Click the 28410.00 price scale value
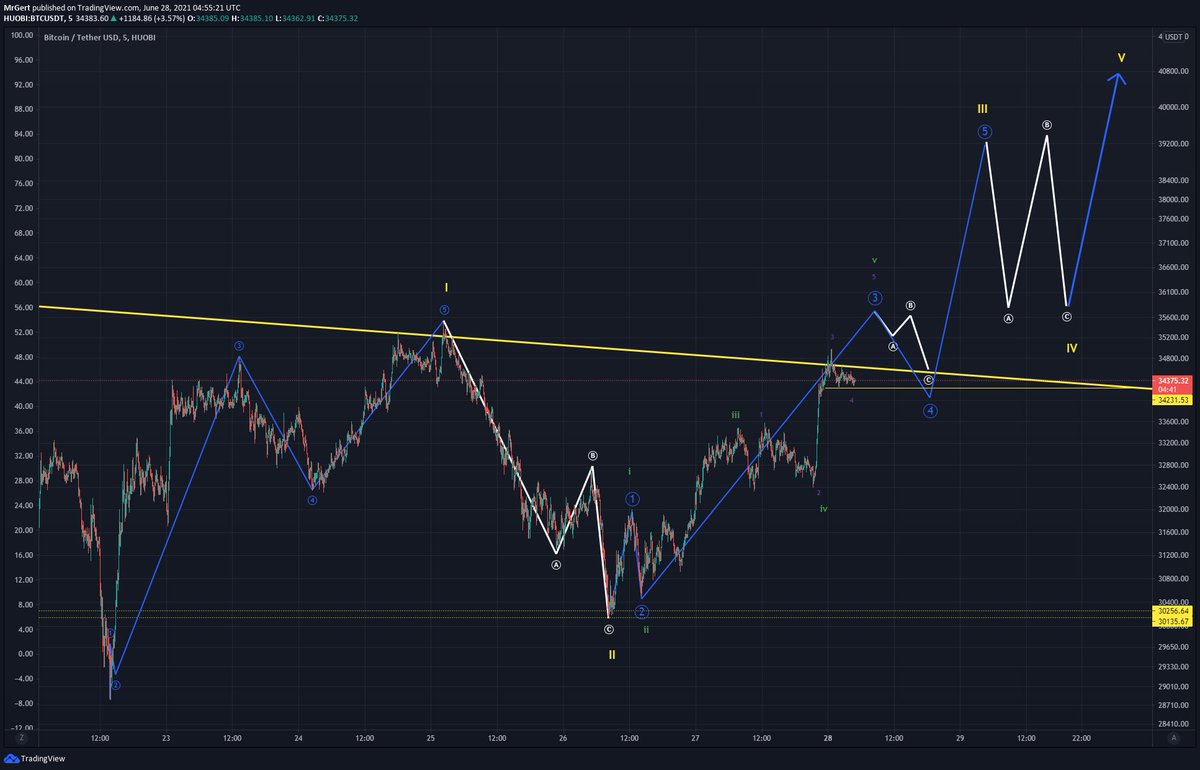This screenshot has height=770, width=1200. 1173,724
